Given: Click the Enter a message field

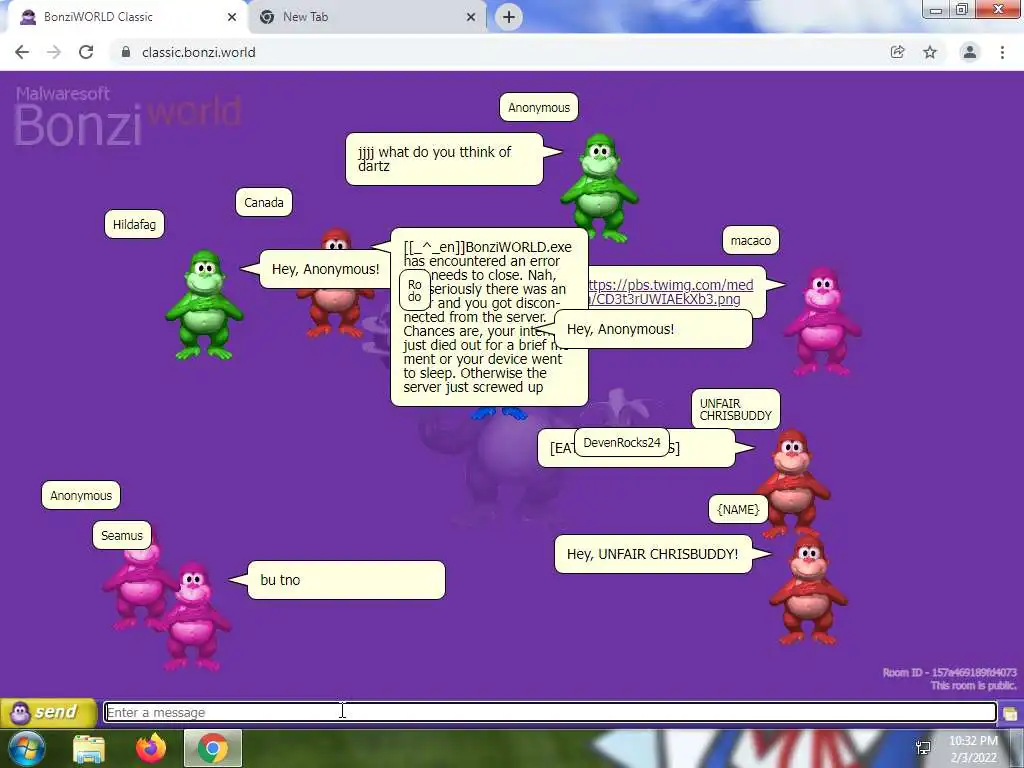Looking at the screenshot, I should point(550,712).
